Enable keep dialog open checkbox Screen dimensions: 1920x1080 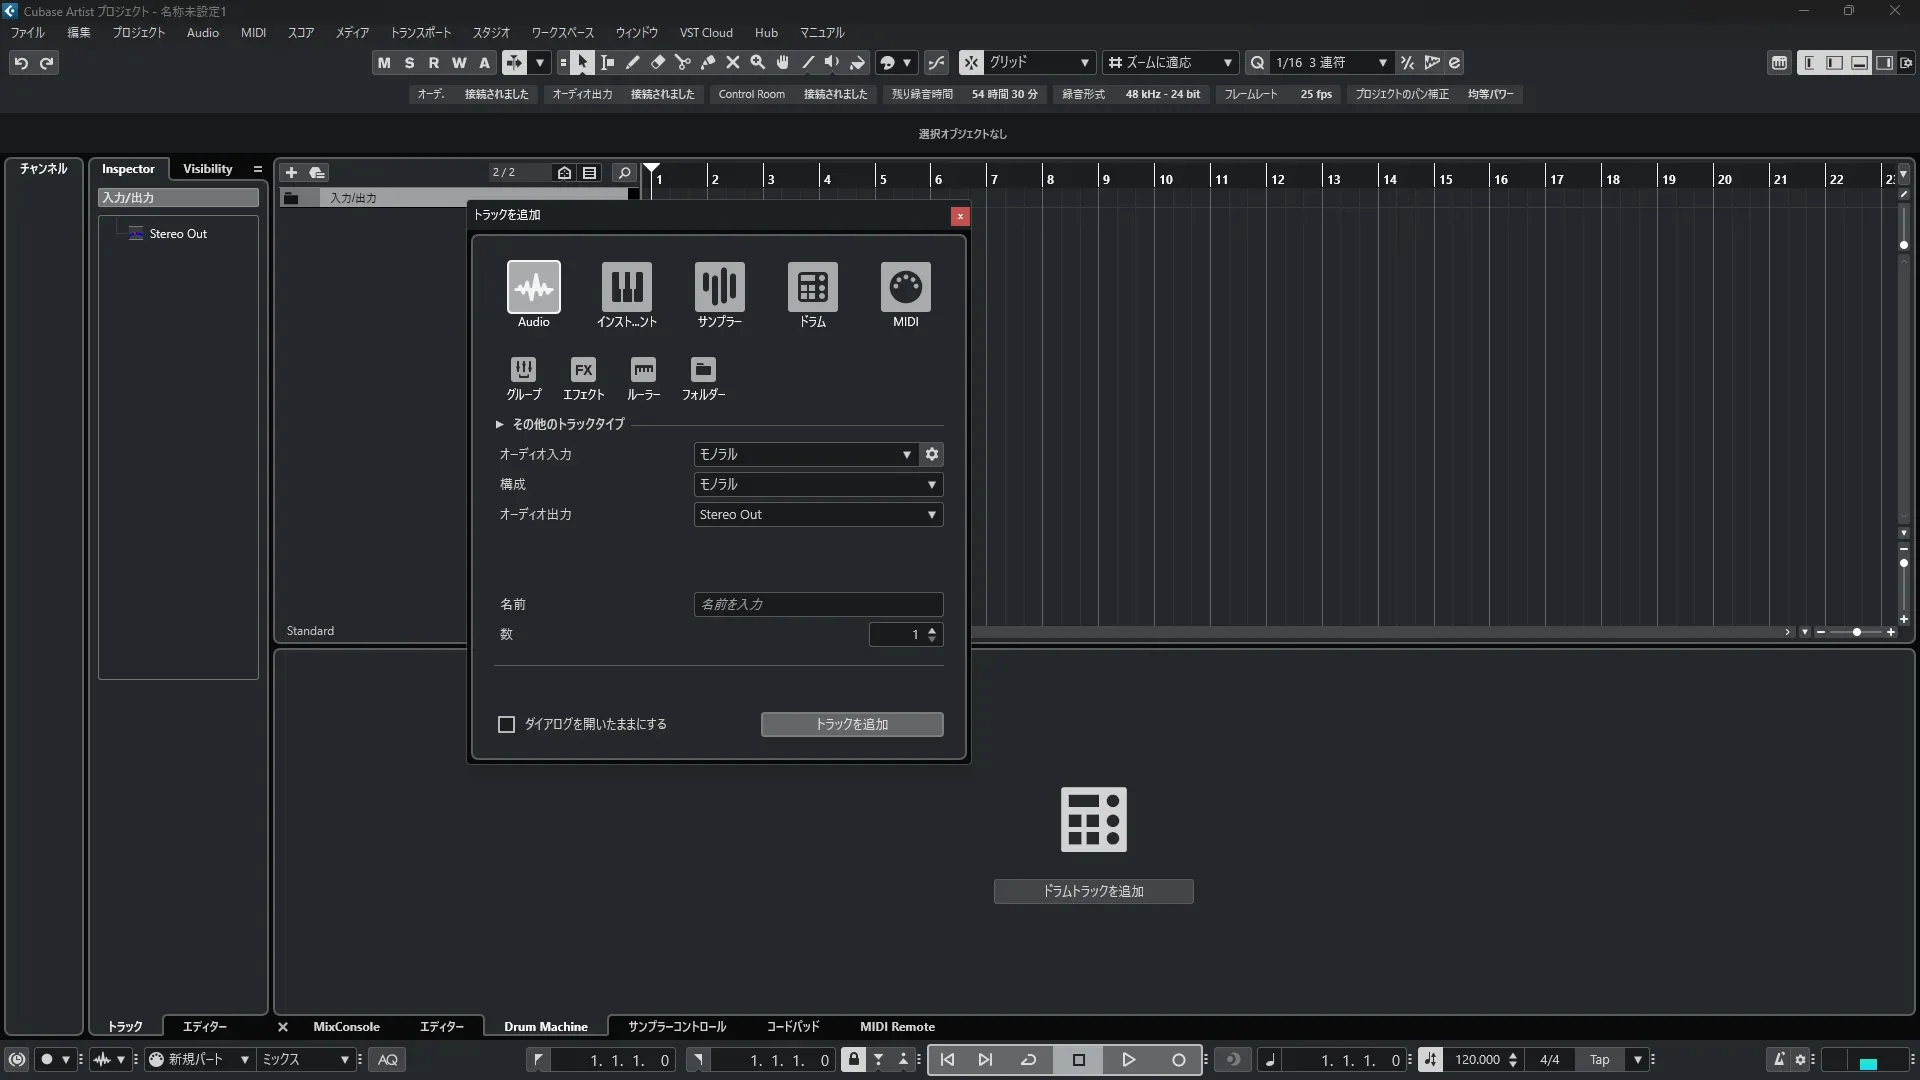click(x=507, y=724)
